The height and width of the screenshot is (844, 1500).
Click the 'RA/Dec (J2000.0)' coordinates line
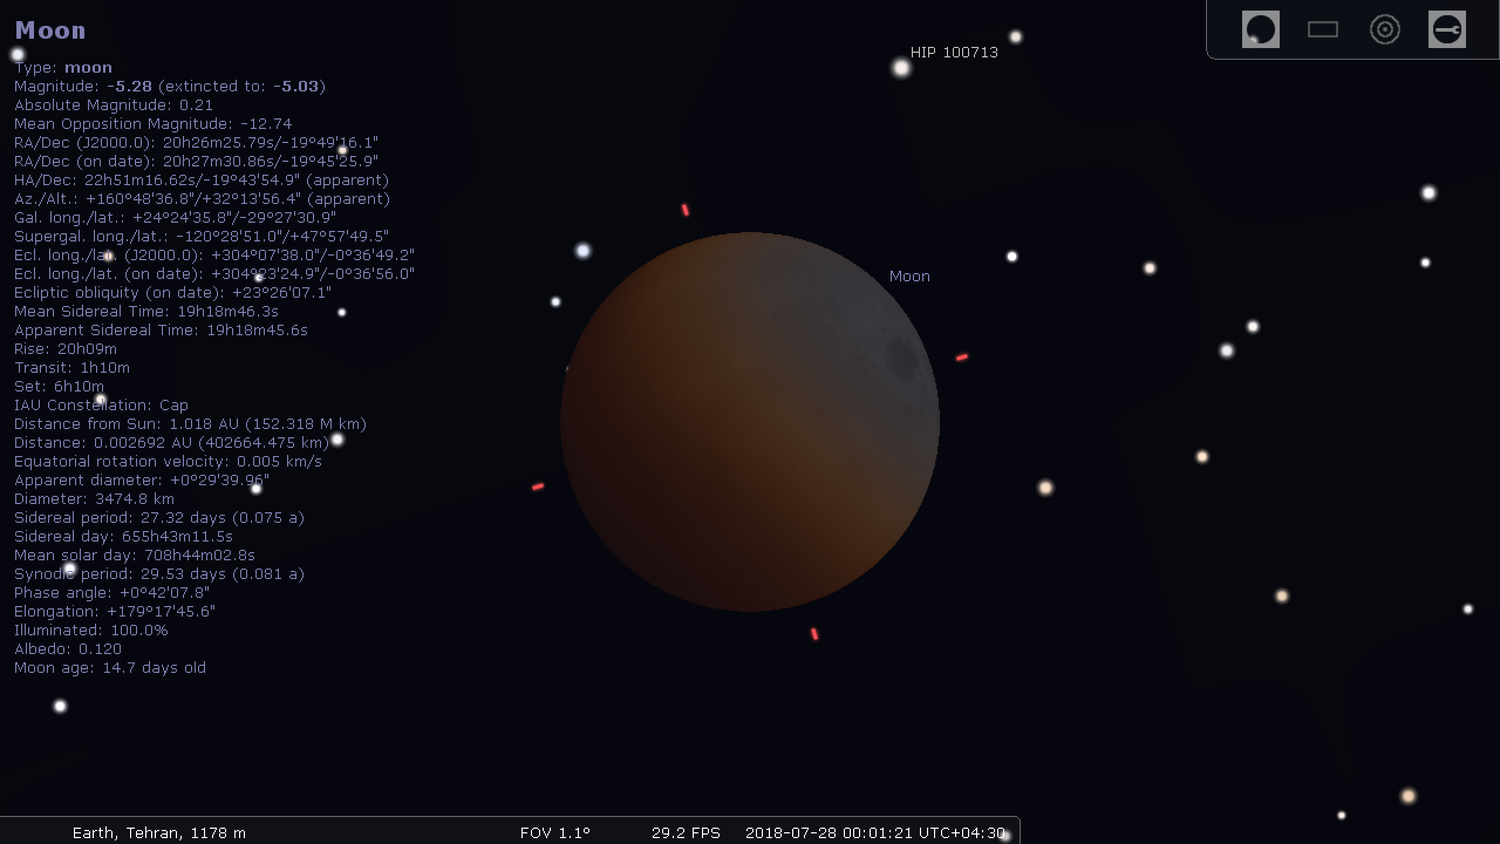tap(196, 142)
